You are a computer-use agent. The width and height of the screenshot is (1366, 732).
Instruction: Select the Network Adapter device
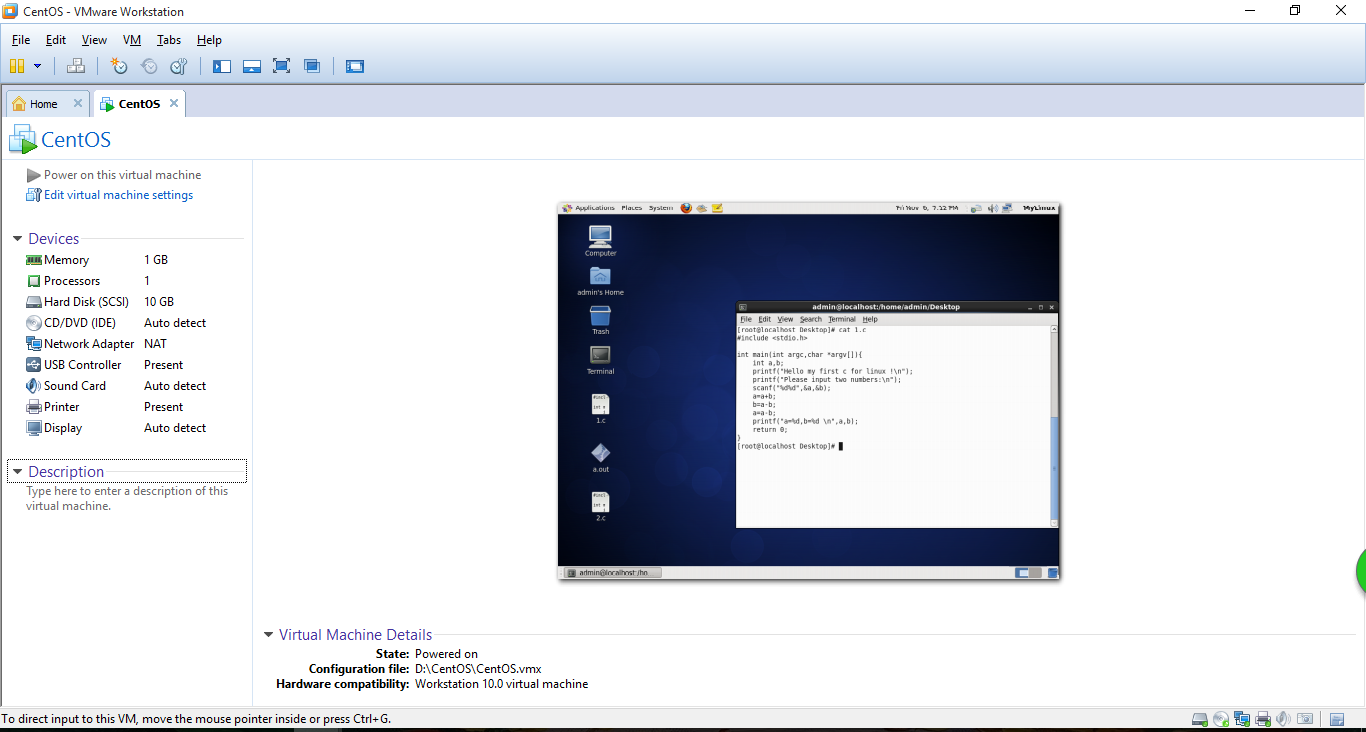(134, 344)
